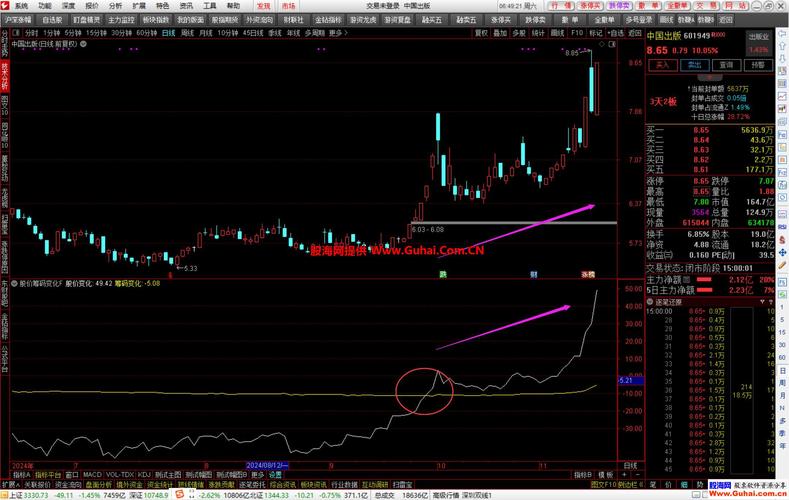Click the diamond icon at chart top-right
789x500 pixels.
[x=602, y=44]
